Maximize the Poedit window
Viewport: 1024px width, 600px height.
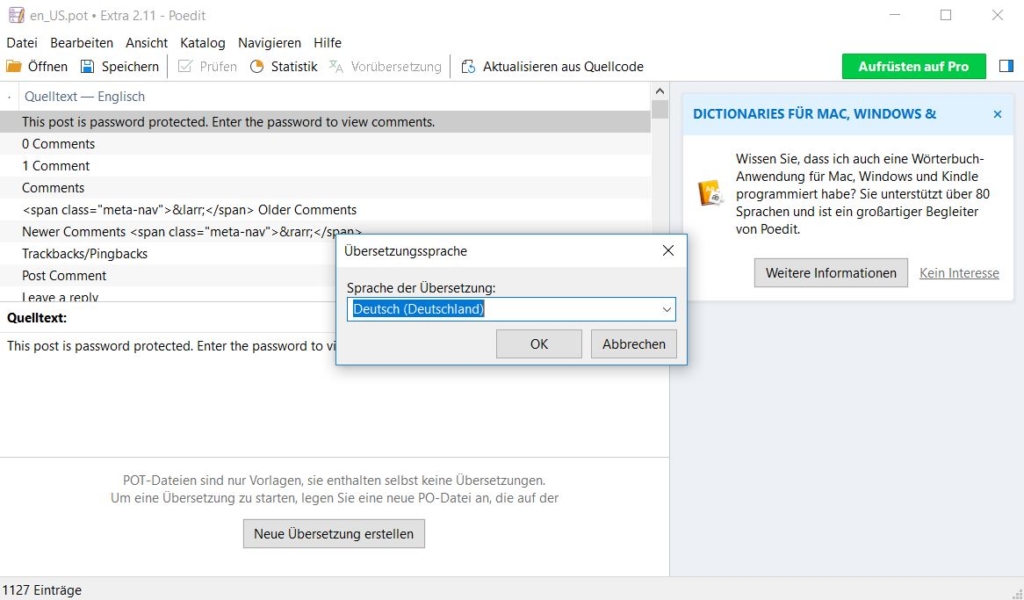click(x=946, y=15)
